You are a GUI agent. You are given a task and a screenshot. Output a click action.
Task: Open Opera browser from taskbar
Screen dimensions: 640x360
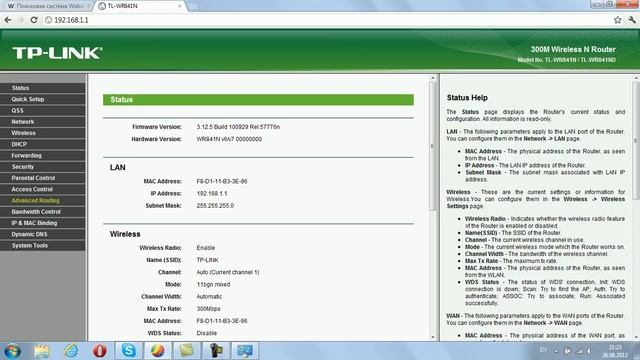(x=100, y=351)
